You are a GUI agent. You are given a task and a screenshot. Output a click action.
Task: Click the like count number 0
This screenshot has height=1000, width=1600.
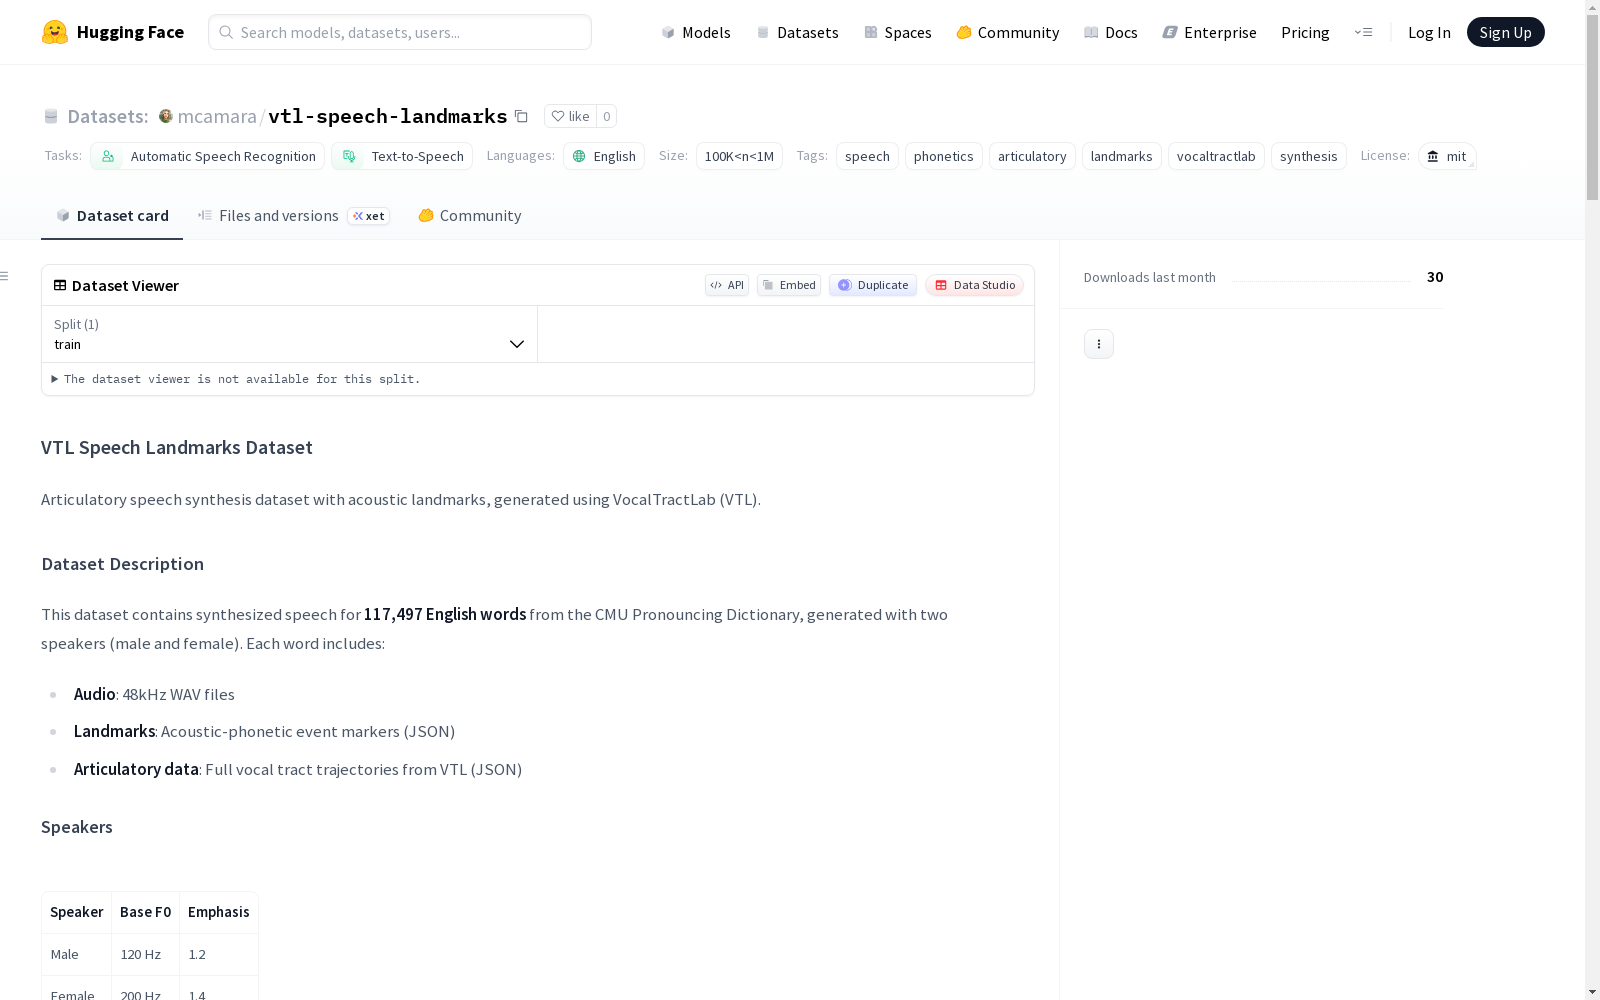[606, 116]
